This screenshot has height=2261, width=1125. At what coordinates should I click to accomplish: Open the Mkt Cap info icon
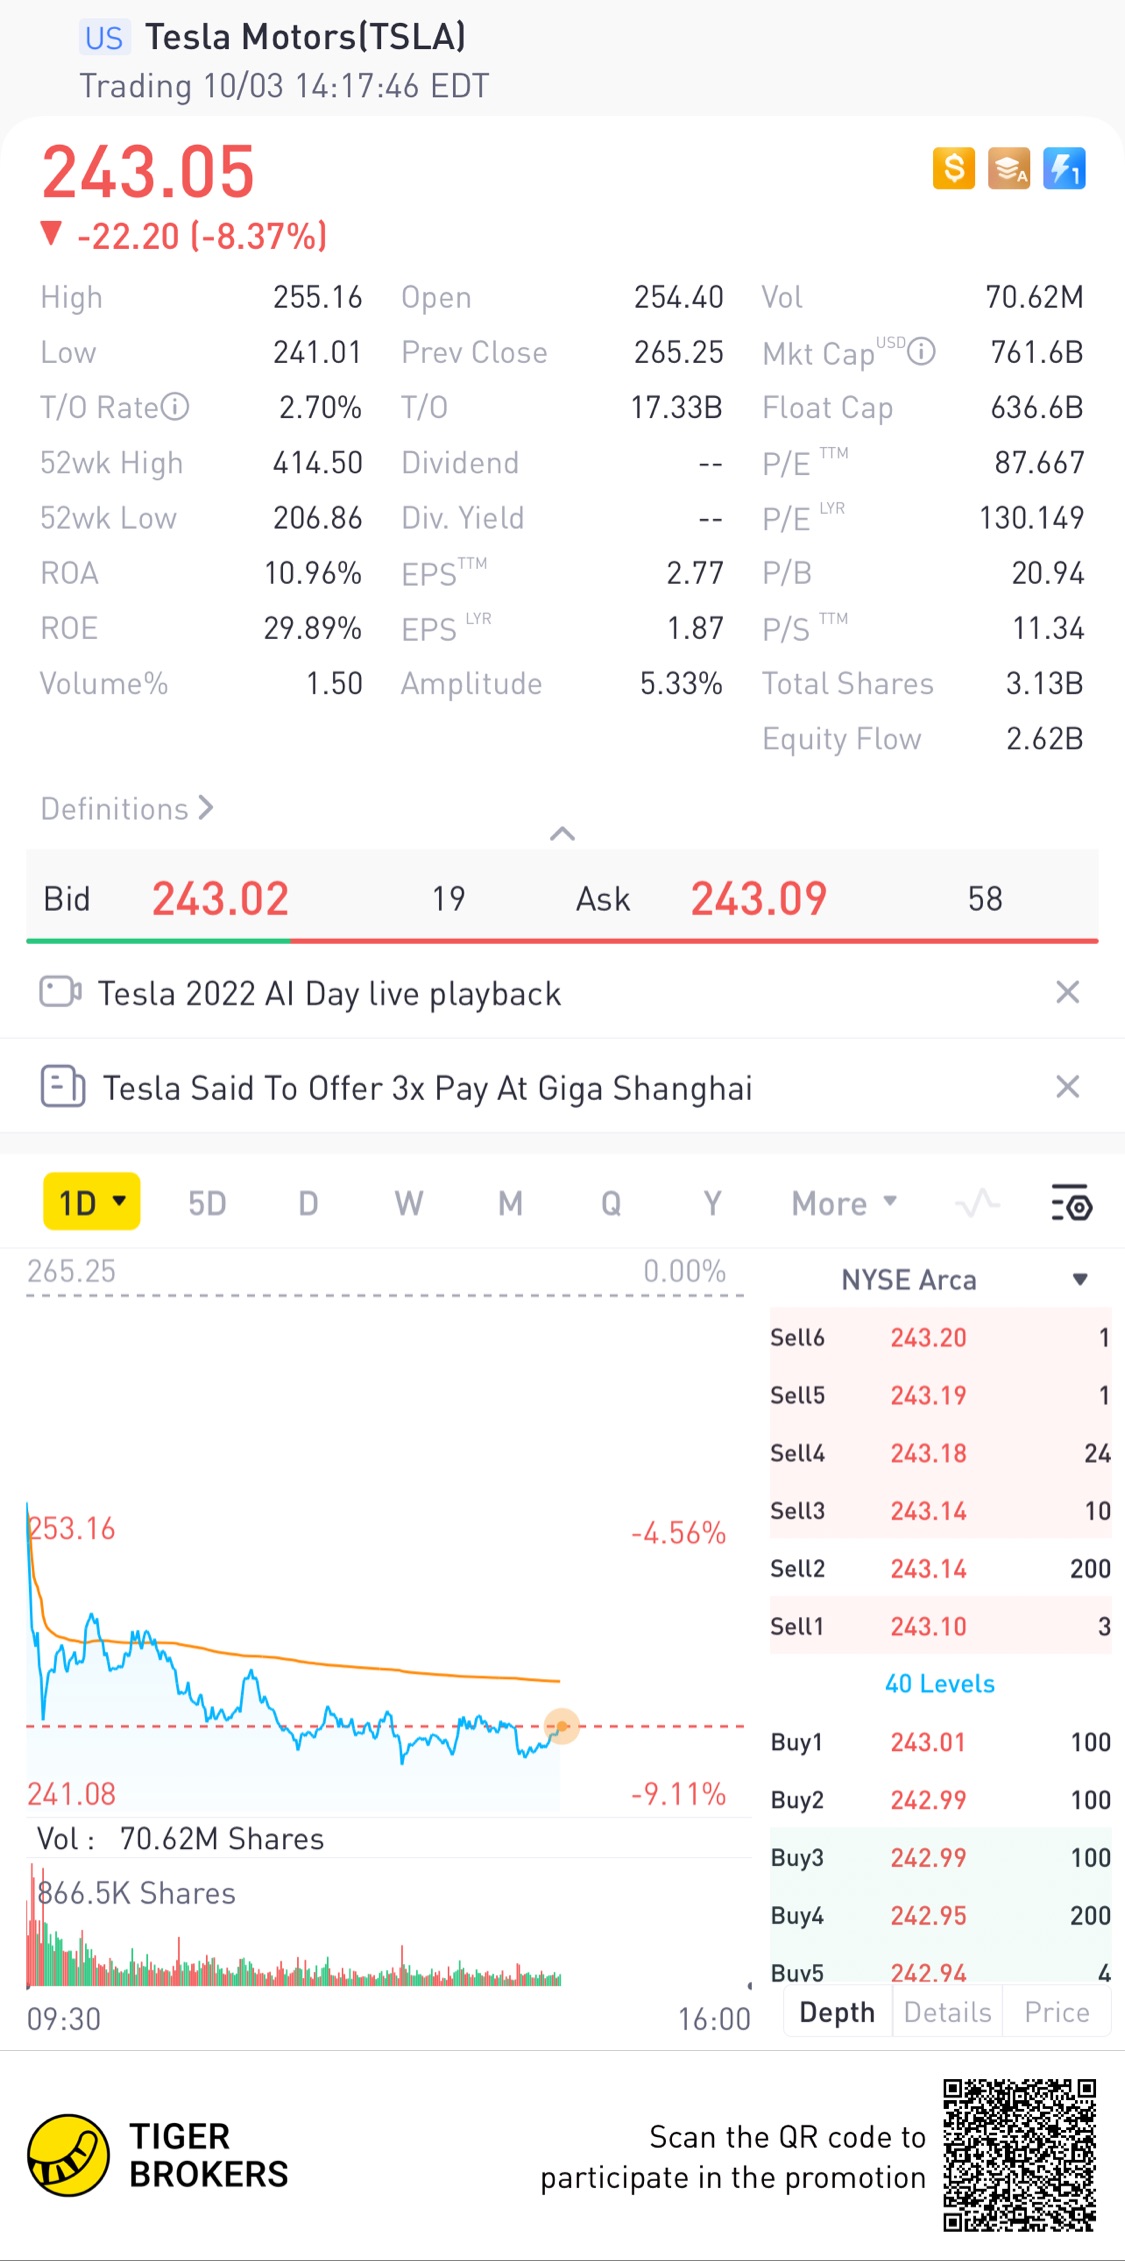coord(921,352)
